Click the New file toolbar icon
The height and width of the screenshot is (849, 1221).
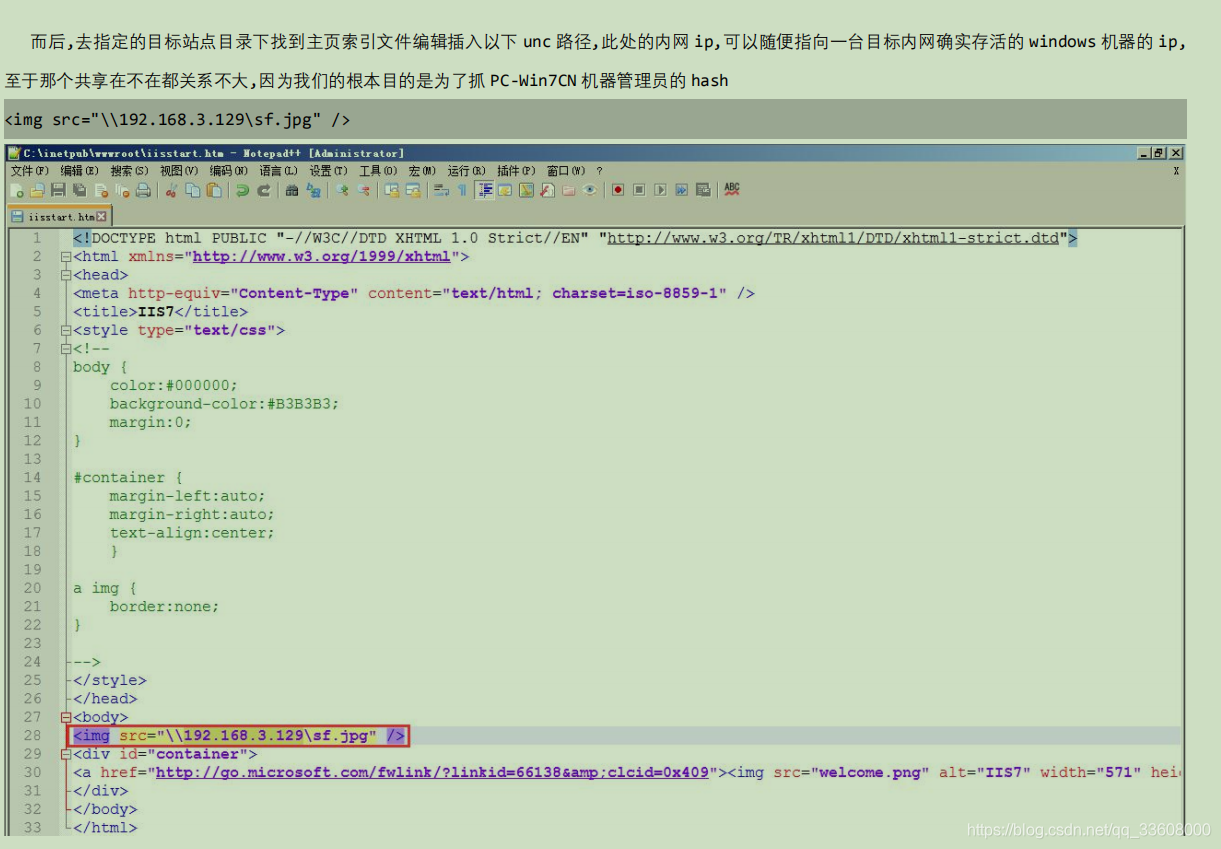[17, 190]
